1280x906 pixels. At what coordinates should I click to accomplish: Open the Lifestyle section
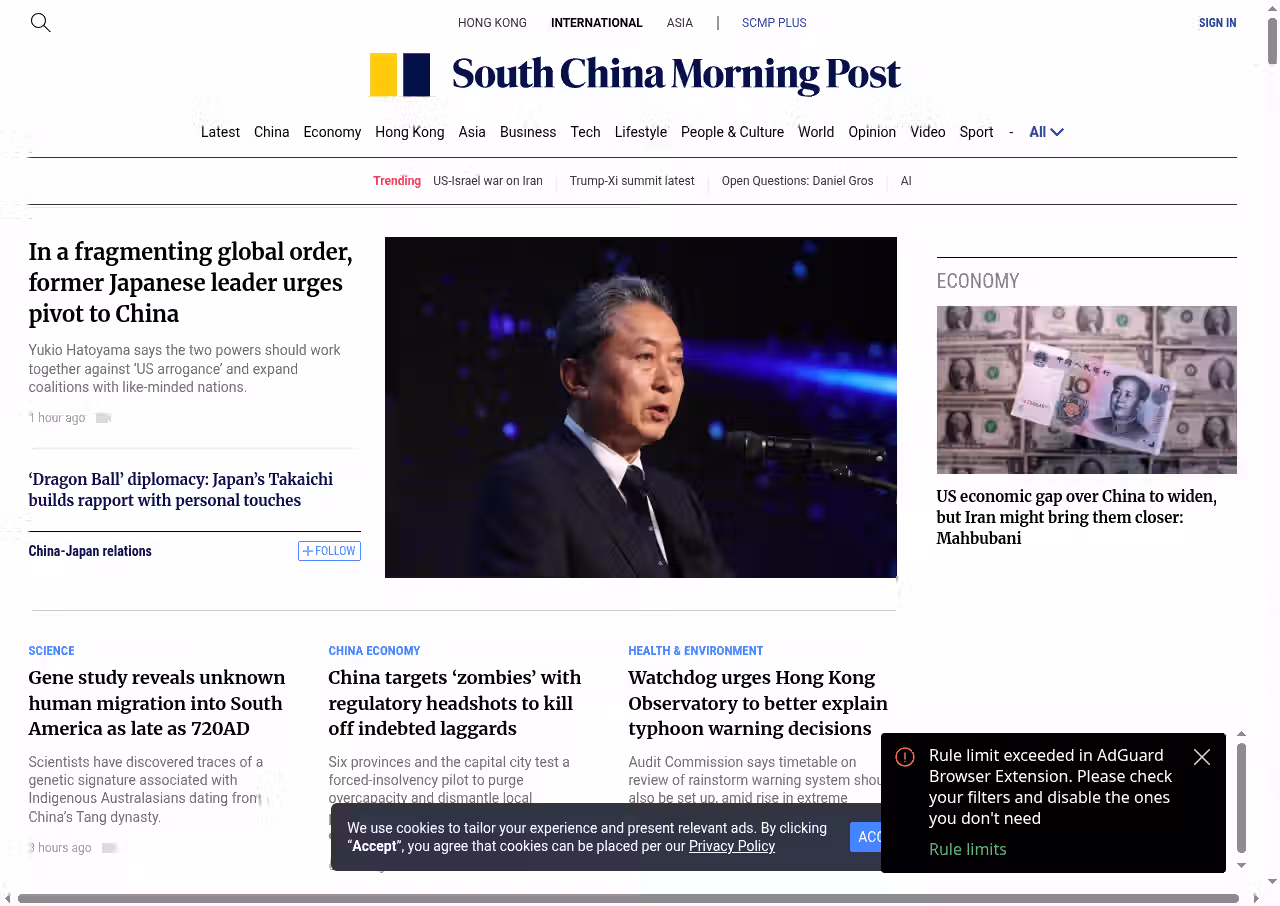640,132
